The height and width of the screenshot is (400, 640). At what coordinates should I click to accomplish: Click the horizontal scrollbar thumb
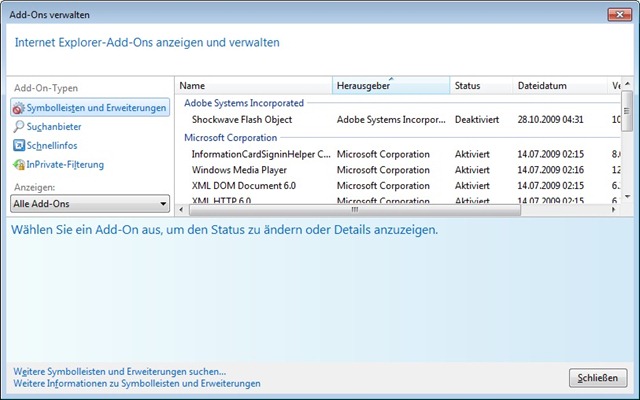355,210
